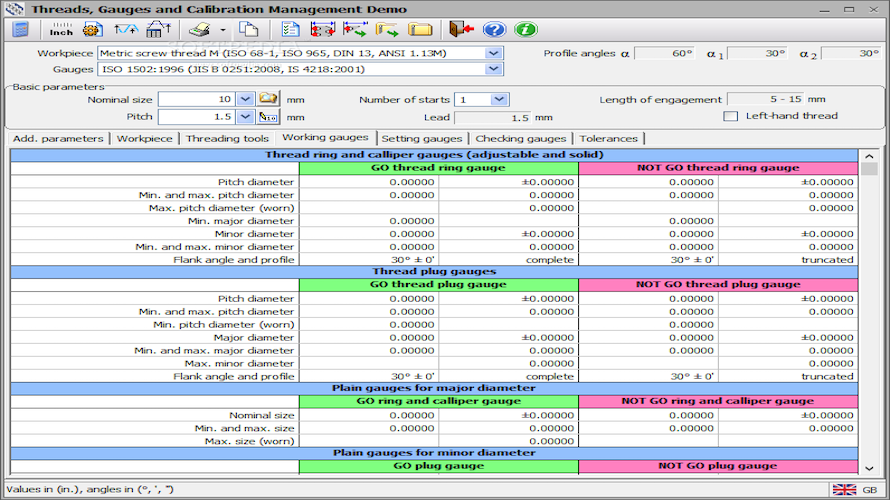Screen dimensions: 890x500
Task: Click the exit door icon
Action: [461, 30]
